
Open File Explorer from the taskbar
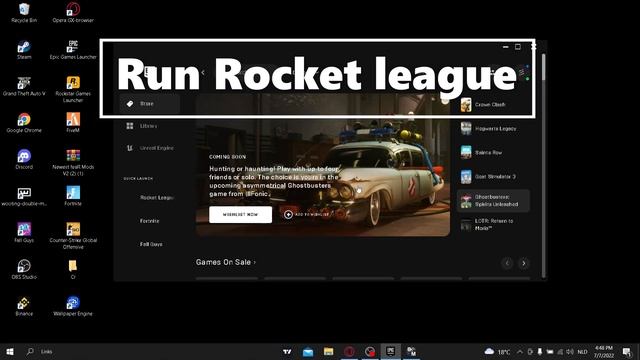[x=329, y=351]
